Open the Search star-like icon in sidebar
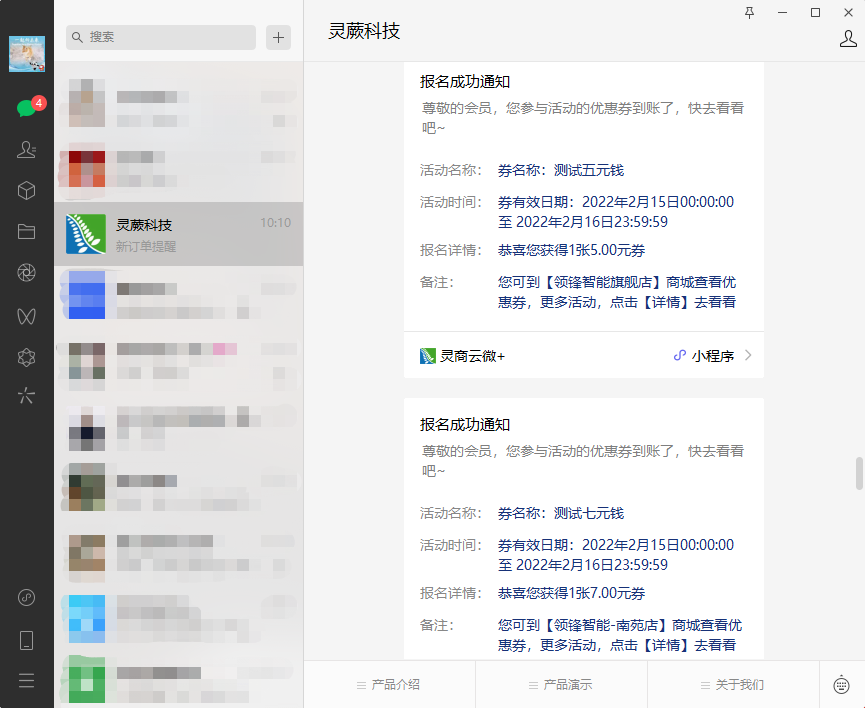This screenshot has width=865, height=708. coord(26,395)
